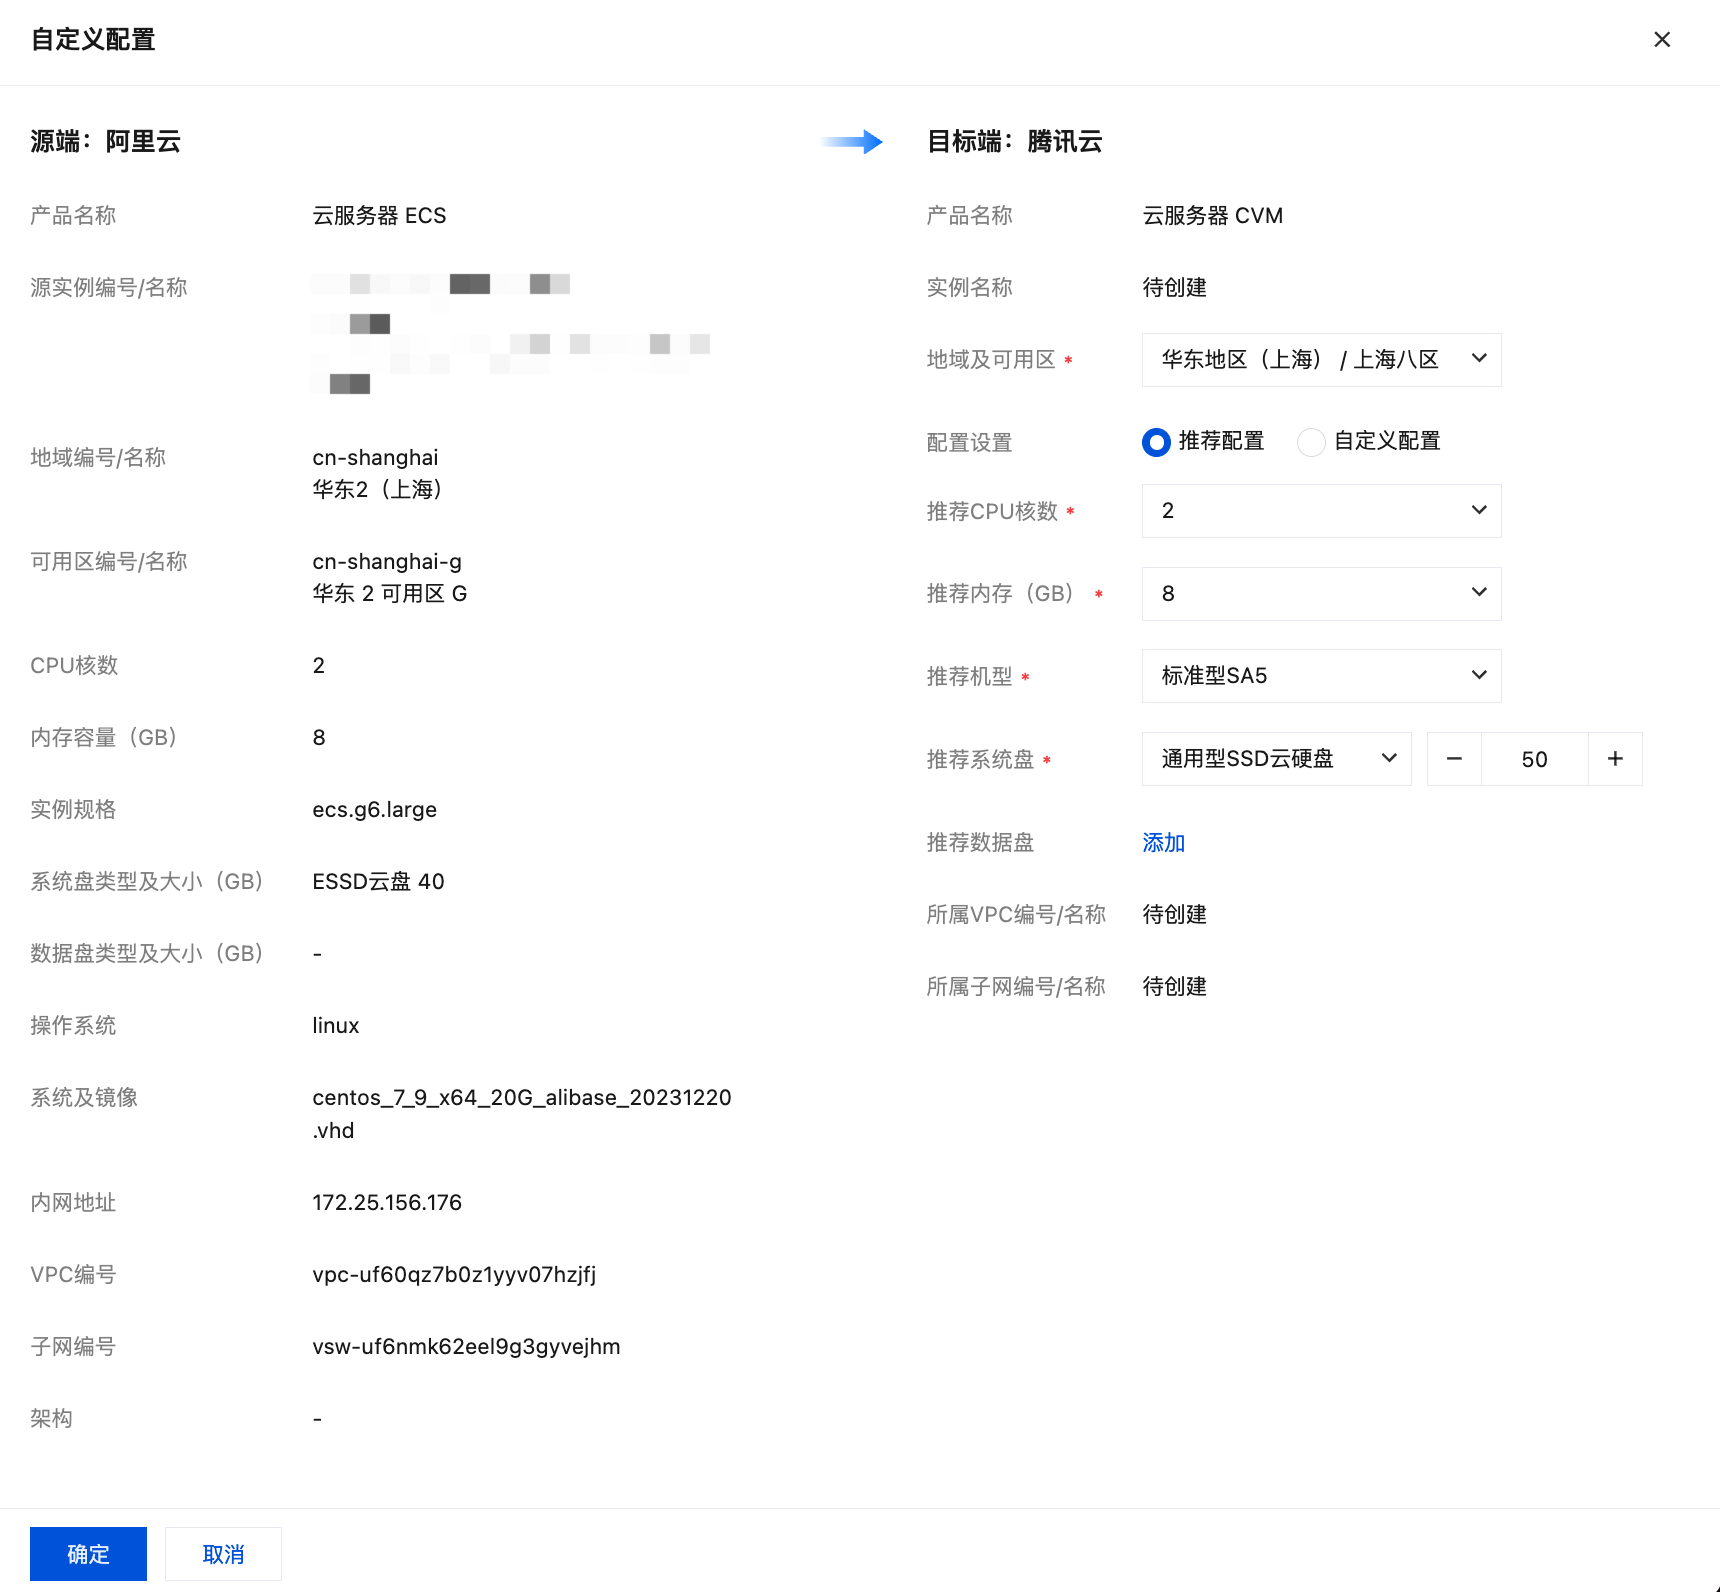The height and width of the screenshot is (1592, 1720).
Task: Click the 待创建 value beside 所属VPC编号/名称
Action: pyautogui.click(x=1174, y=914)
